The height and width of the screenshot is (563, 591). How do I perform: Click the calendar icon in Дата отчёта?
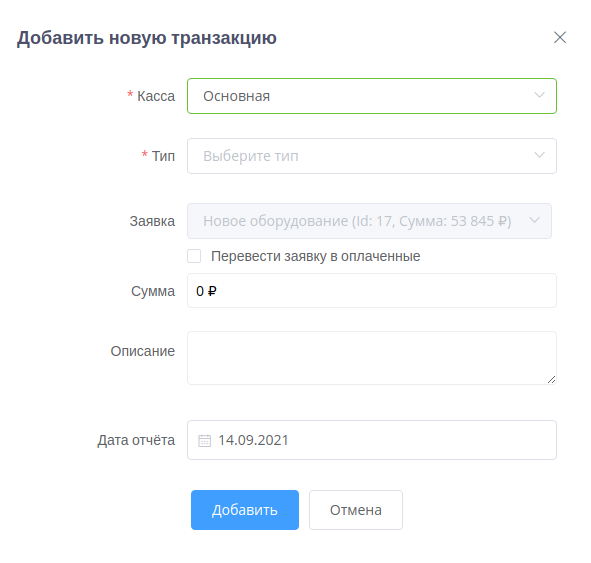[205, 441]
